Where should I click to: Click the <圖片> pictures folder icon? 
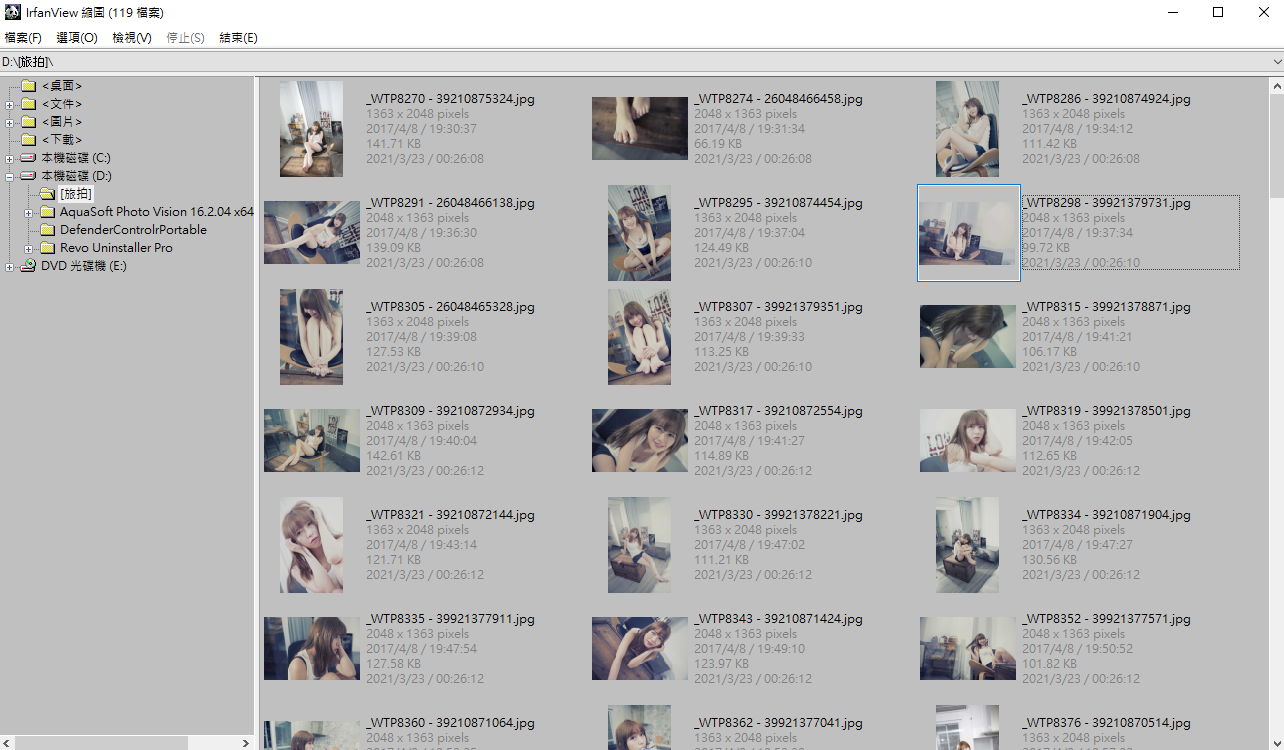coord(28,121)
